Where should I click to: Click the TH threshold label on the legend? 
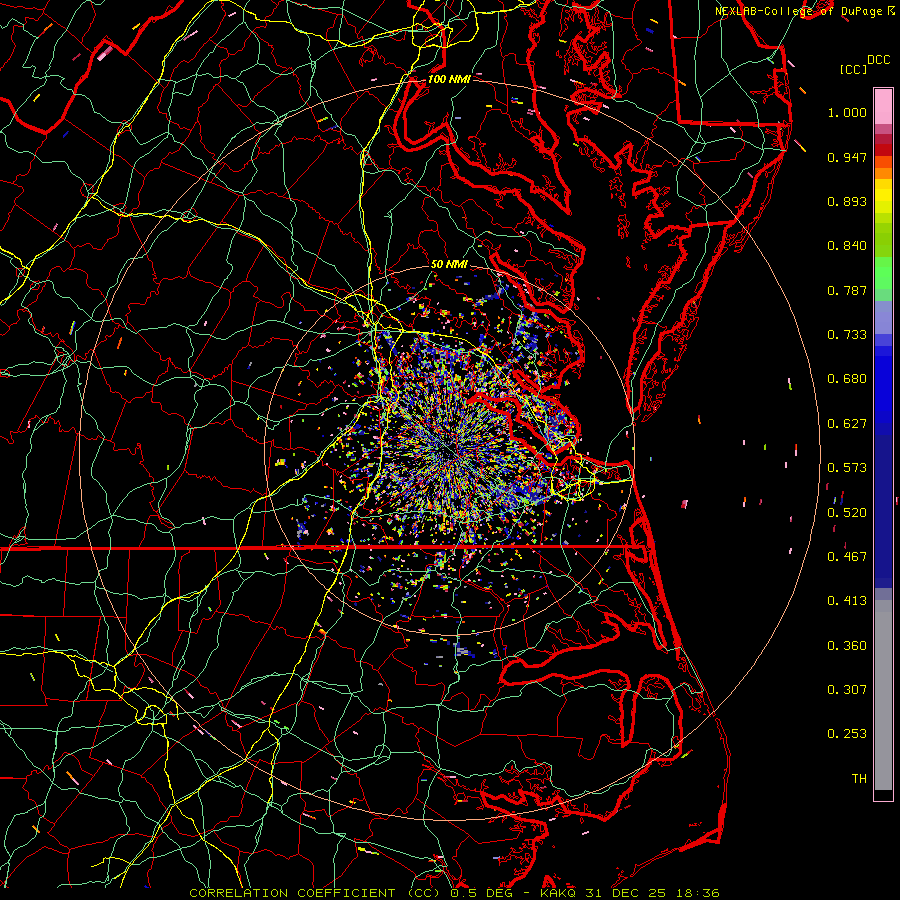tap(859, 779)
